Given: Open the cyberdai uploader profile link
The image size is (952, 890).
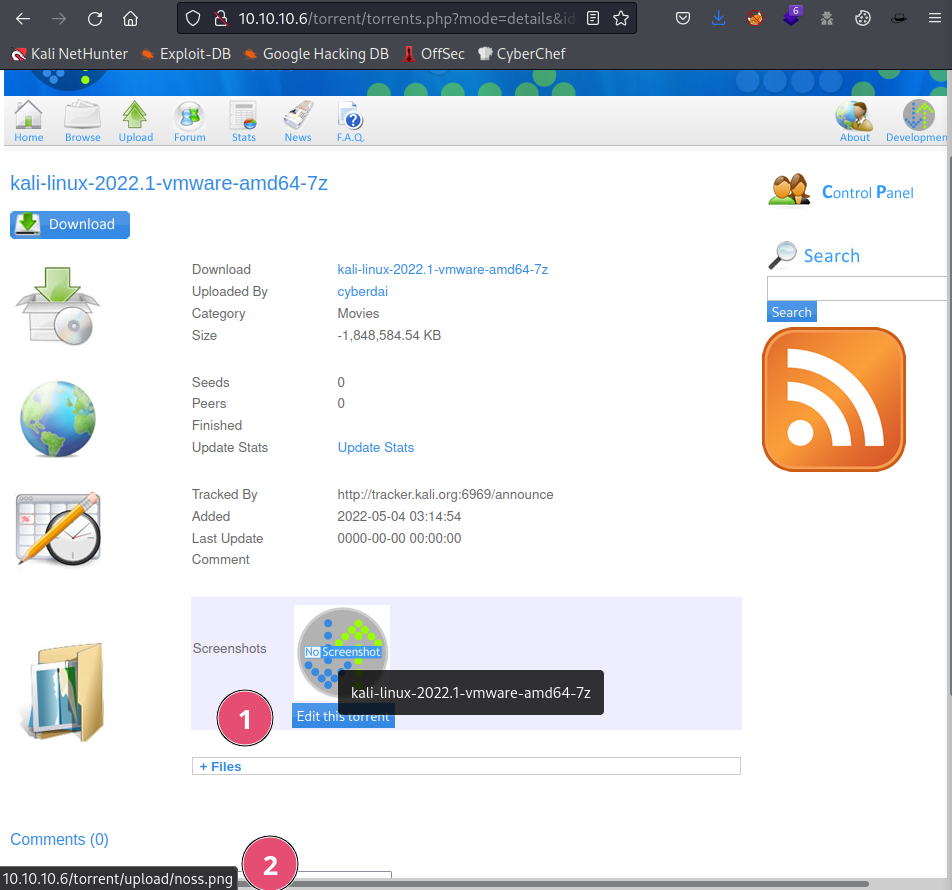Looking at the screenshot, I should (x=362, y=291).
